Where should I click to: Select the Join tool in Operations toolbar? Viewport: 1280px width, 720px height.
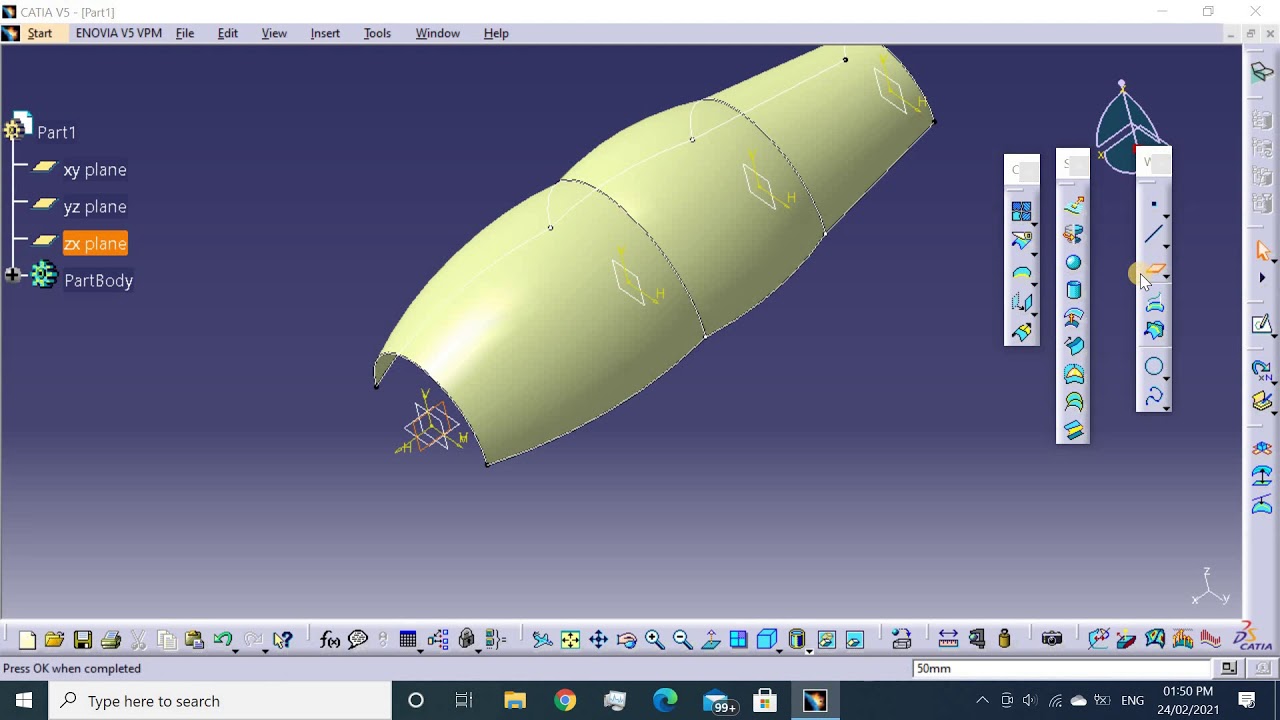tap(1021, 212)
